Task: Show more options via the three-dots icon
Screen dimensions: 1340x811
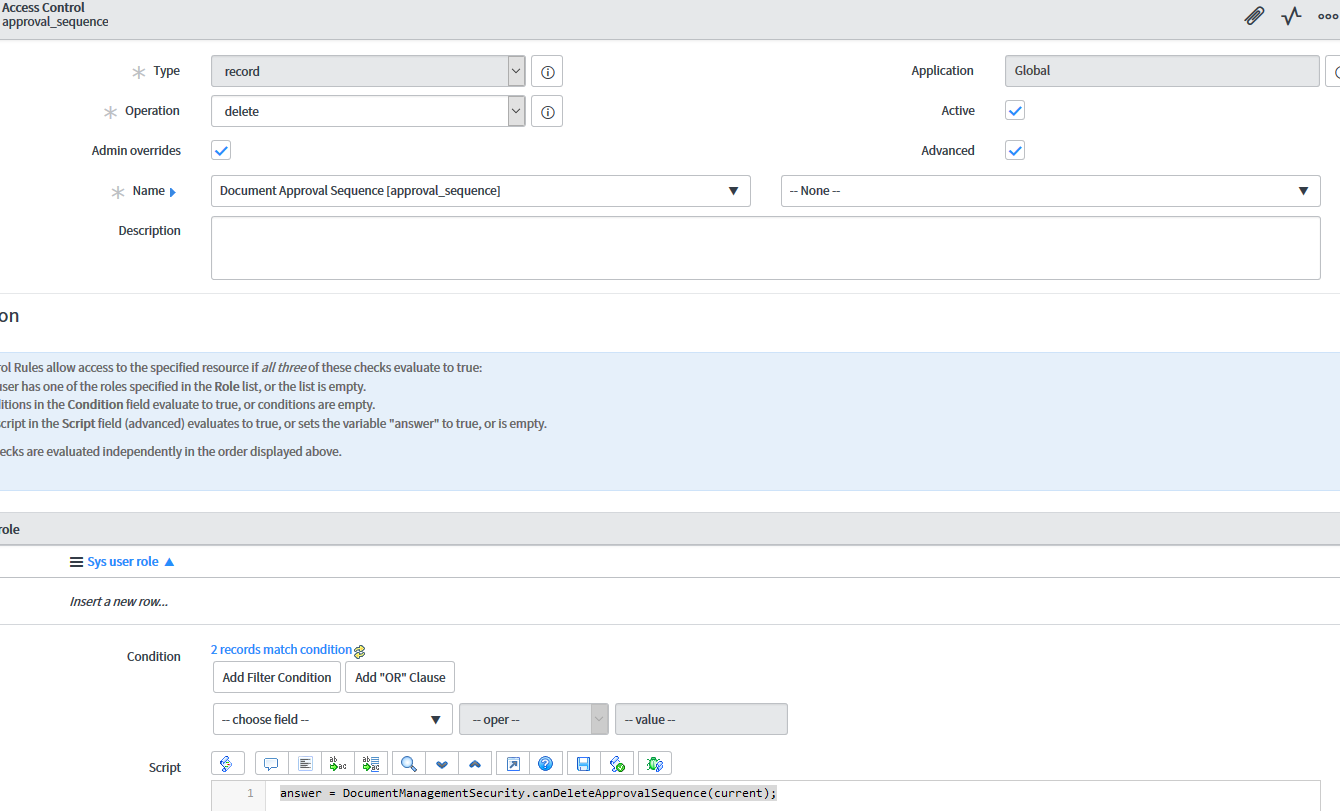Action: [1329, 16]
